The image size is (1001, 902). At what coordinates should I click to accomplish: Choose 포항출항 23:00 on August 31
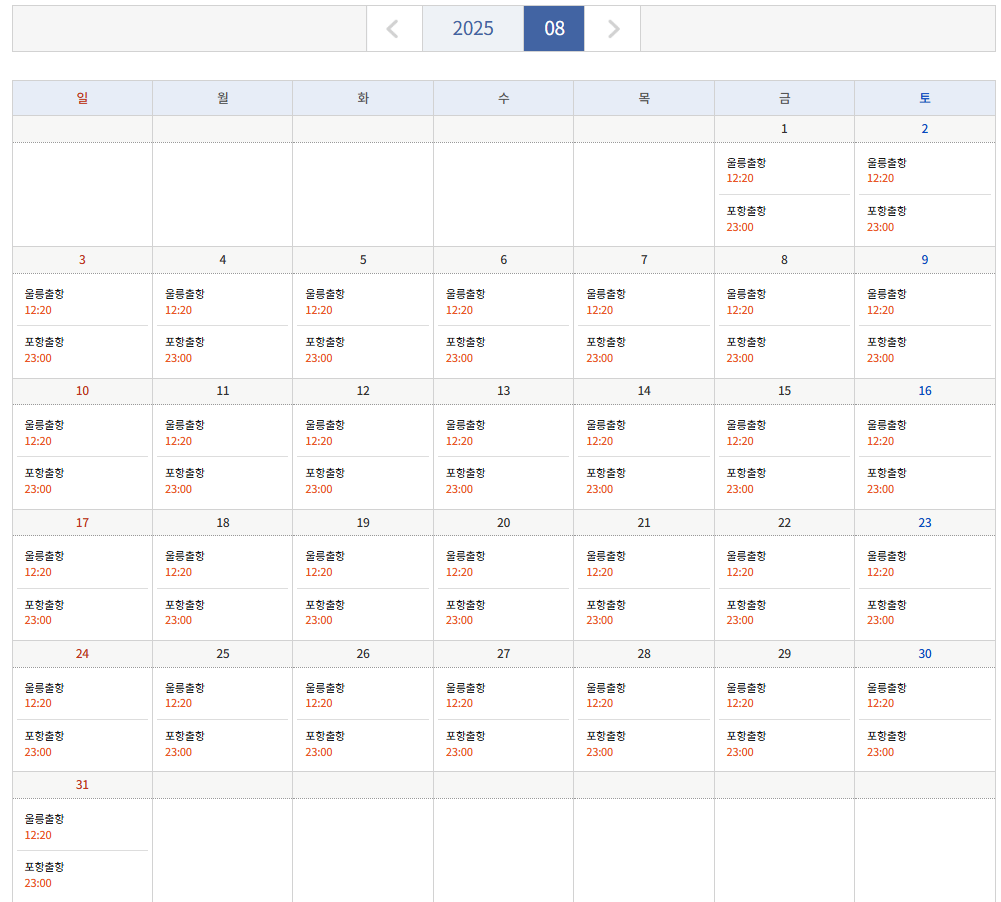44,875
